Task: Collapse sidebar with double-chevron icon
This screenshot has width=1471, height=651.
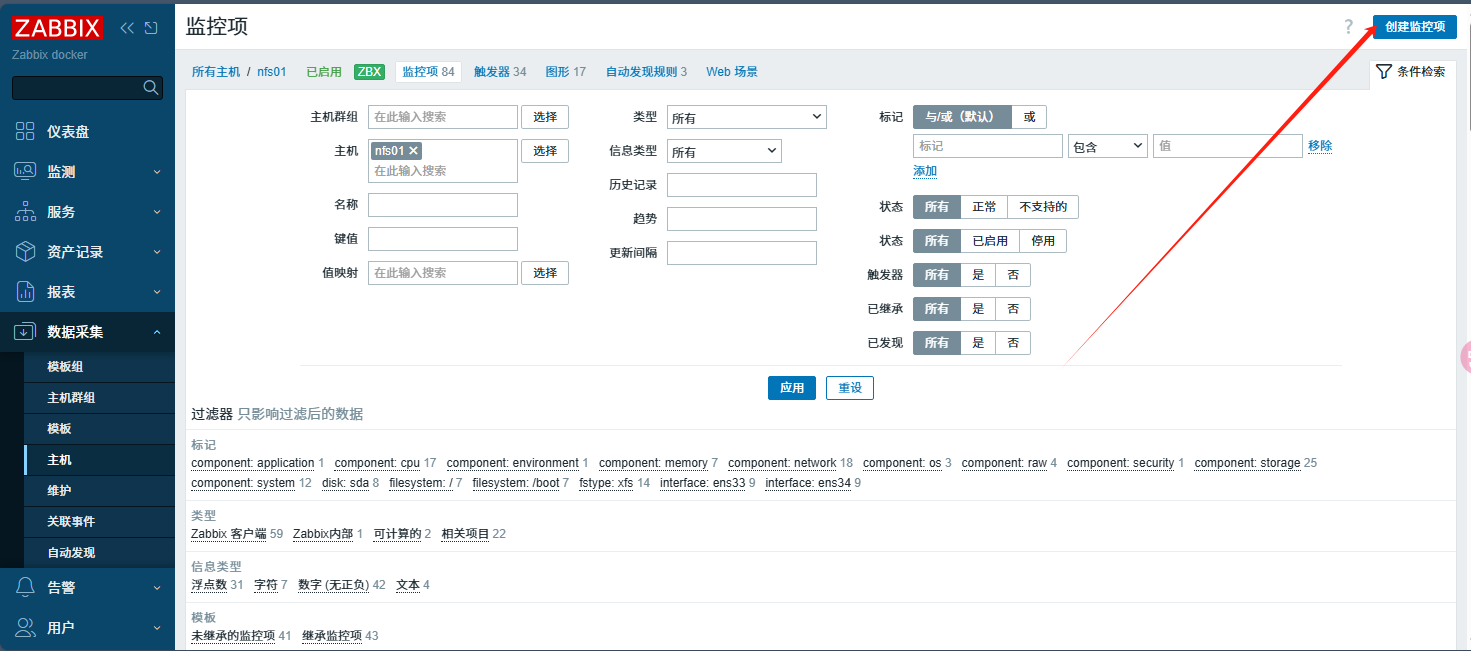Action: pyautogui.click(x=127, y=28)
